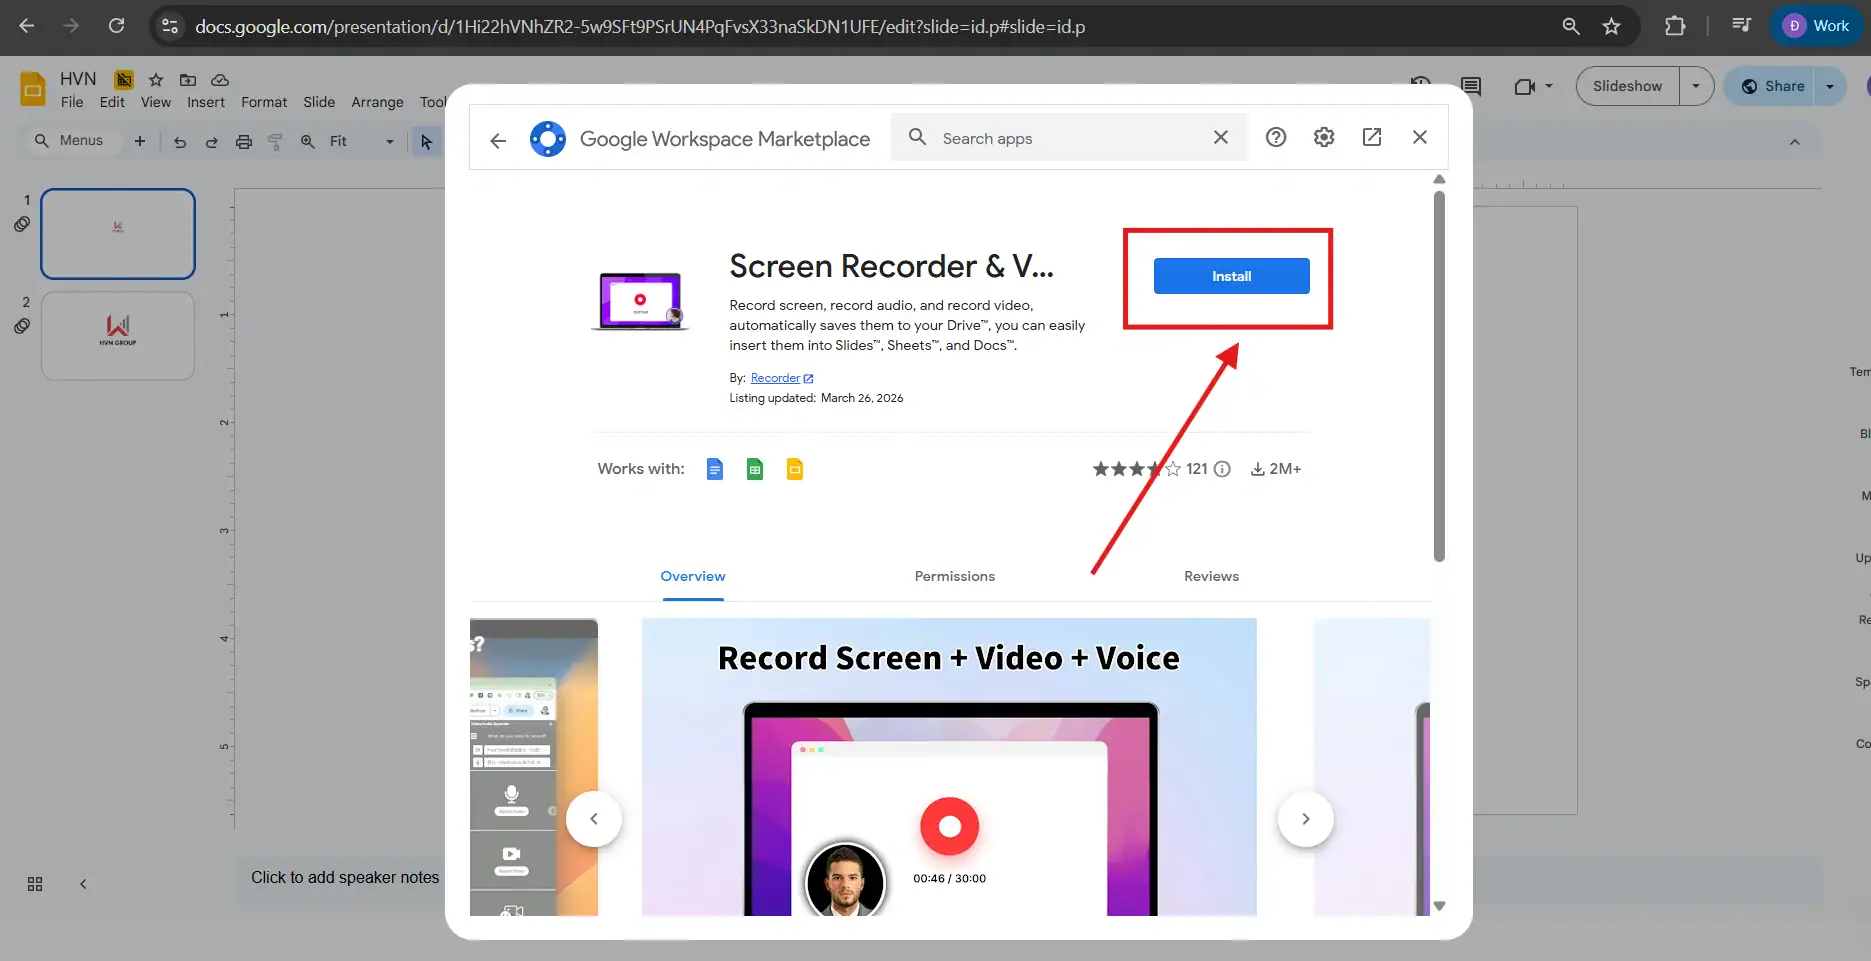Open the Insert menu in Slides
The width and height of the screenshot is (1871, 961).
pyautogui.click(x=206, y=102)
